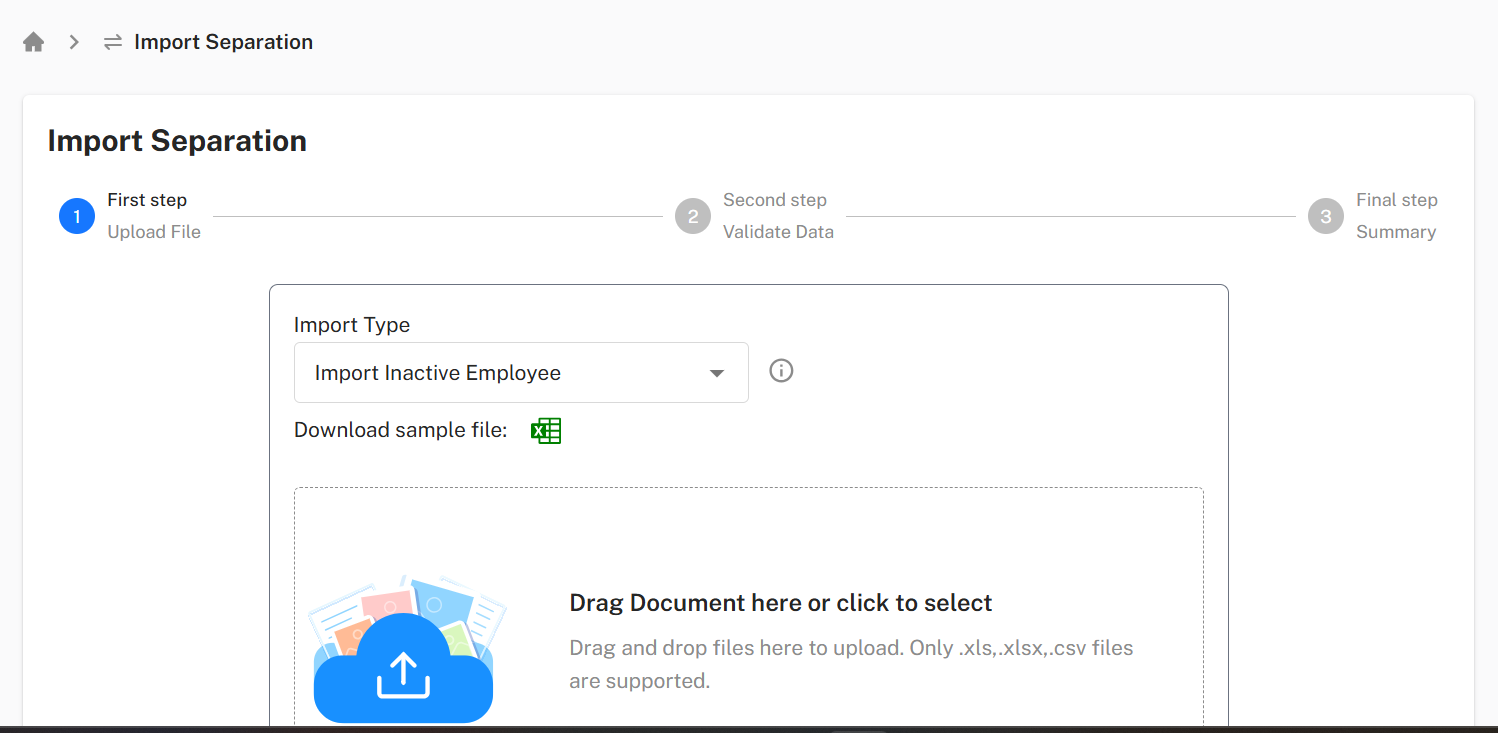
Task: Click Download sample file text
Action: point(399,430)
